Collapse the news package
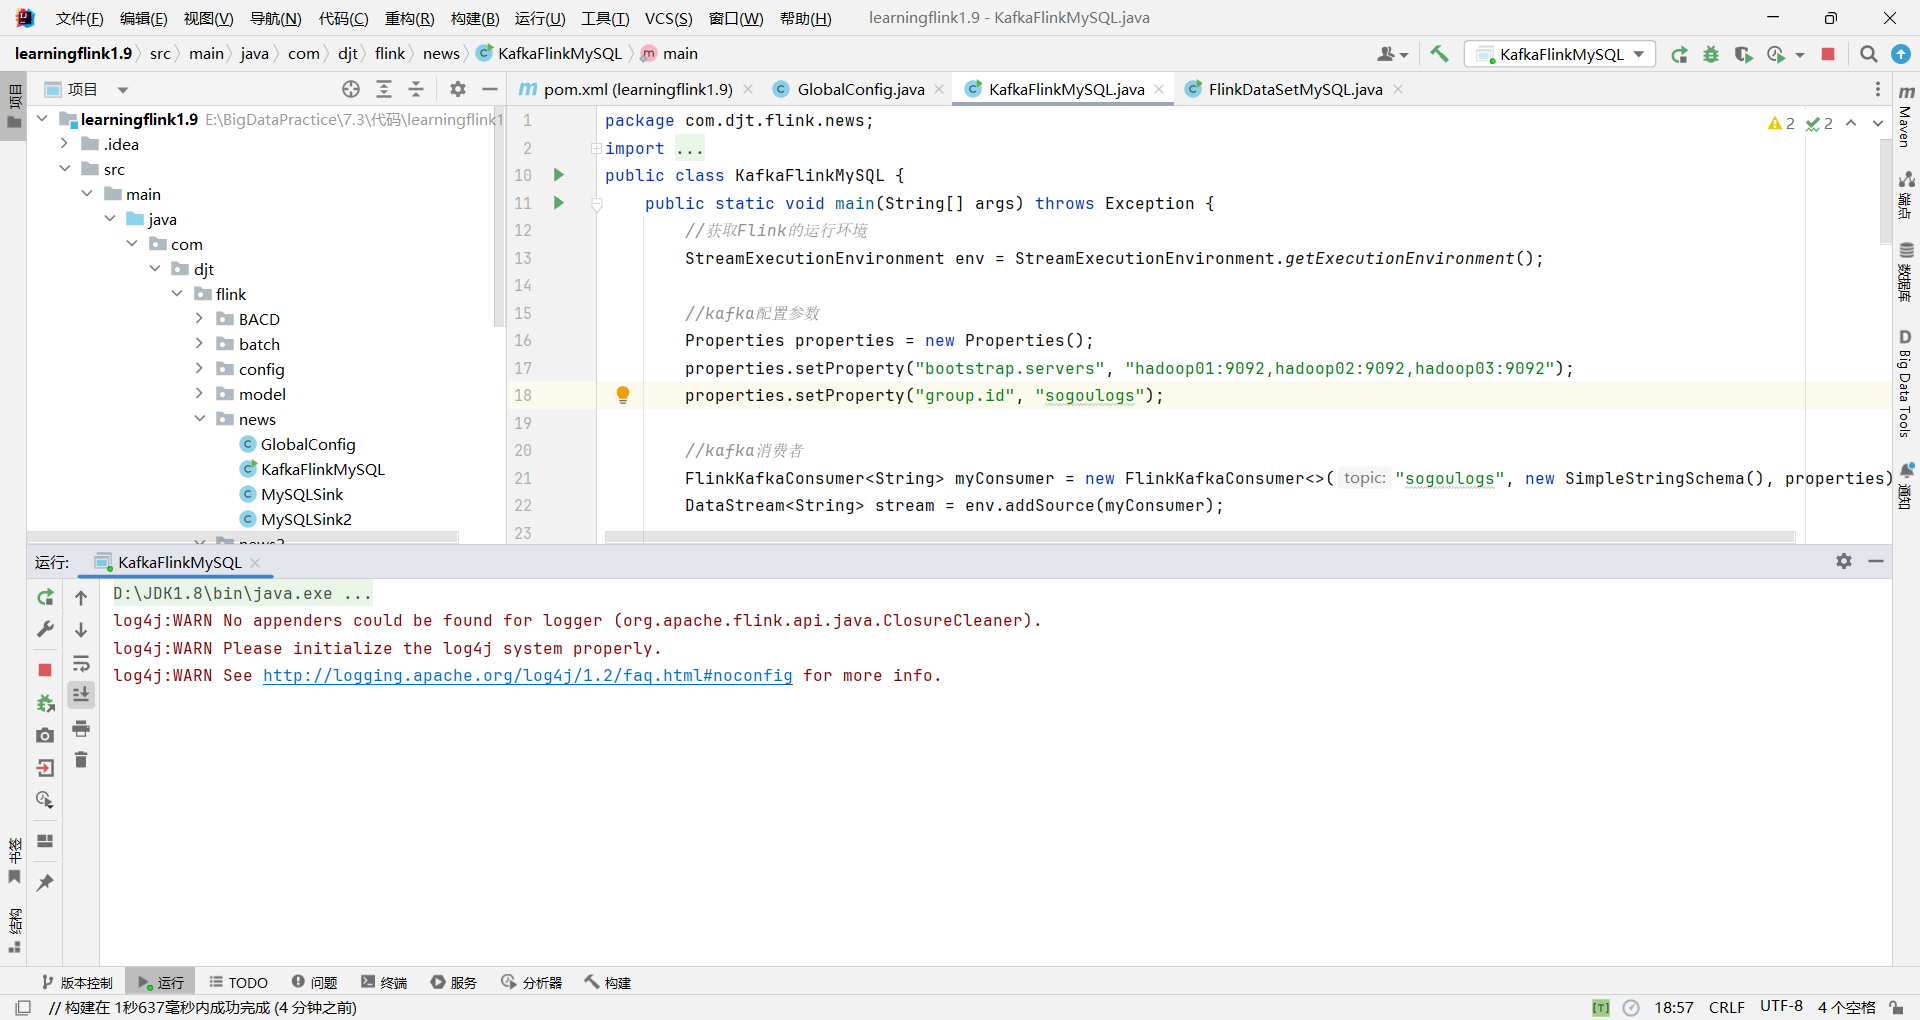This screenshot has width=1920, height=1020. tap(199, 419)
